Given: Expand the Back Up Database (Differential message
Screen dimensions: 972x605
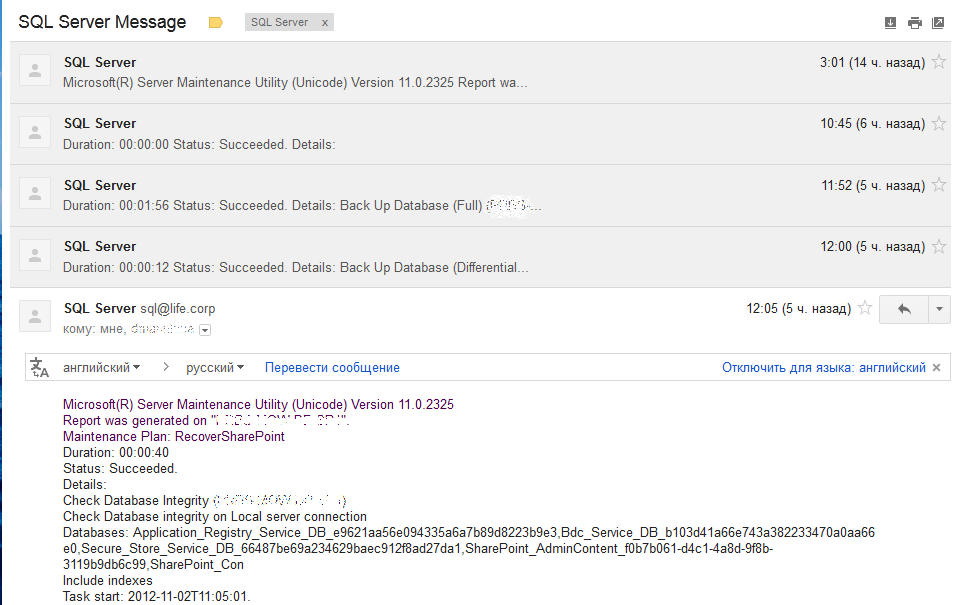Looking at the screenshot, I should tap(480, 257).
